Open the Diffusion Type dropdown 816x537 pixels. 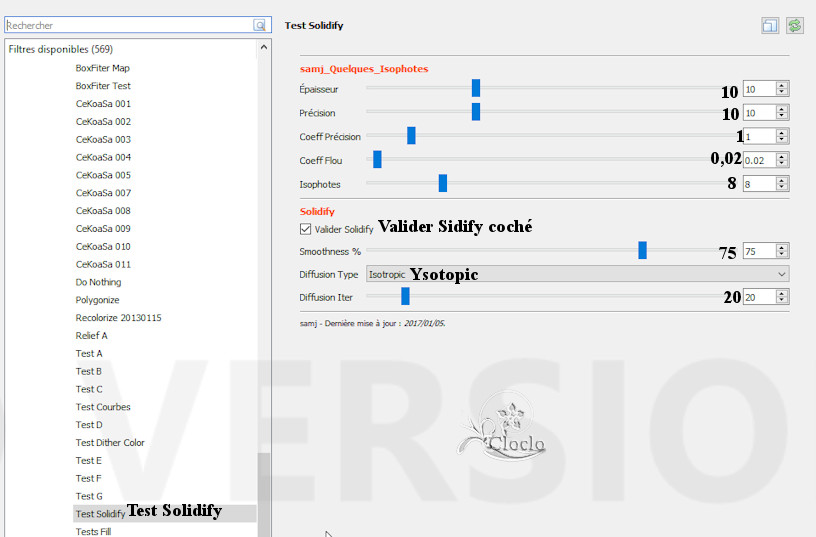[576, 274]
